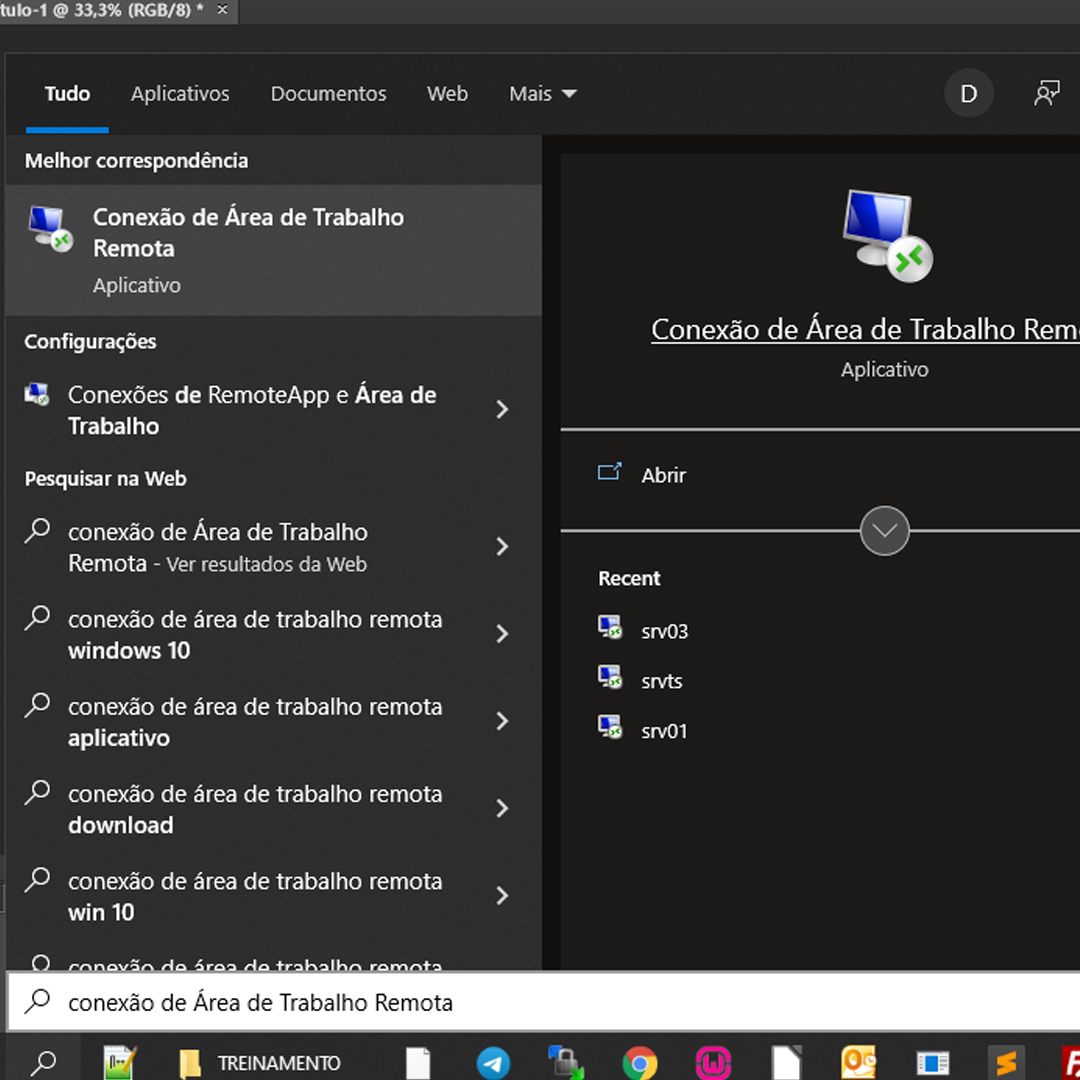The image size is (1080, 1080).
Task: Click the search text input field
Action: pyautogui.click(x=540, y=1002)
